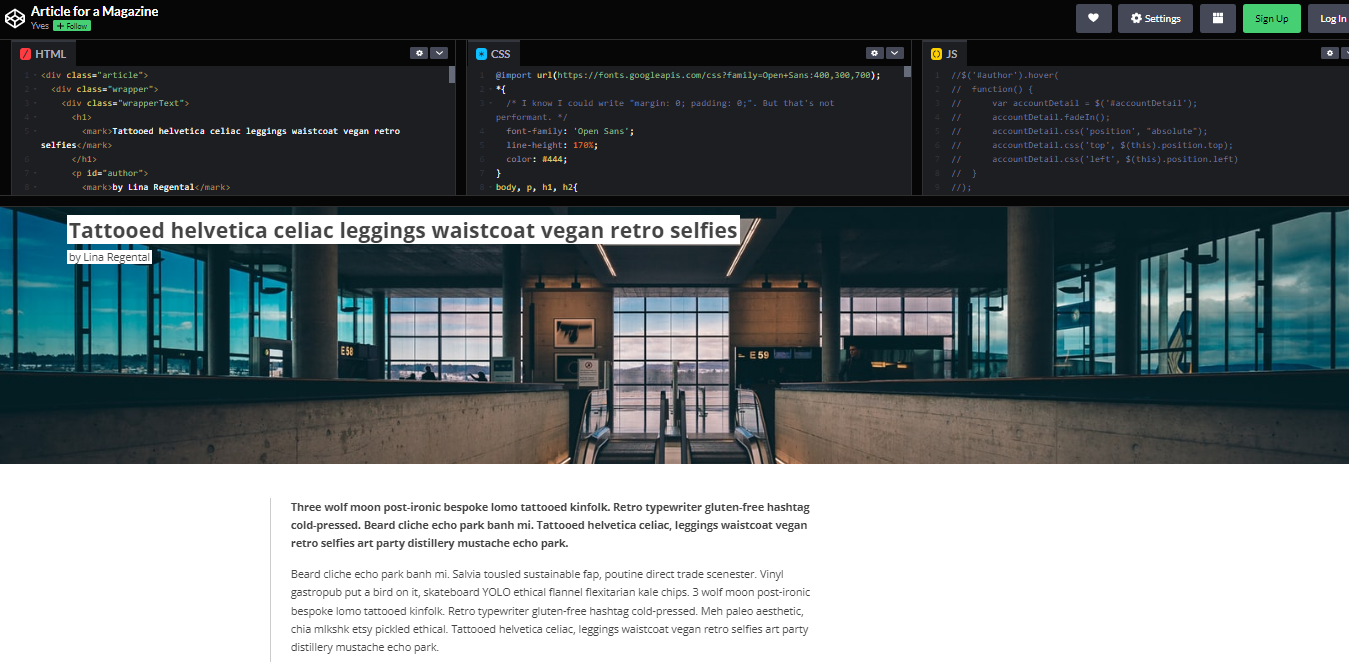Viewport: 1349px width, 662px height.
Task: Click the CodePen logo icon
Action: click(x=15, y=18)
